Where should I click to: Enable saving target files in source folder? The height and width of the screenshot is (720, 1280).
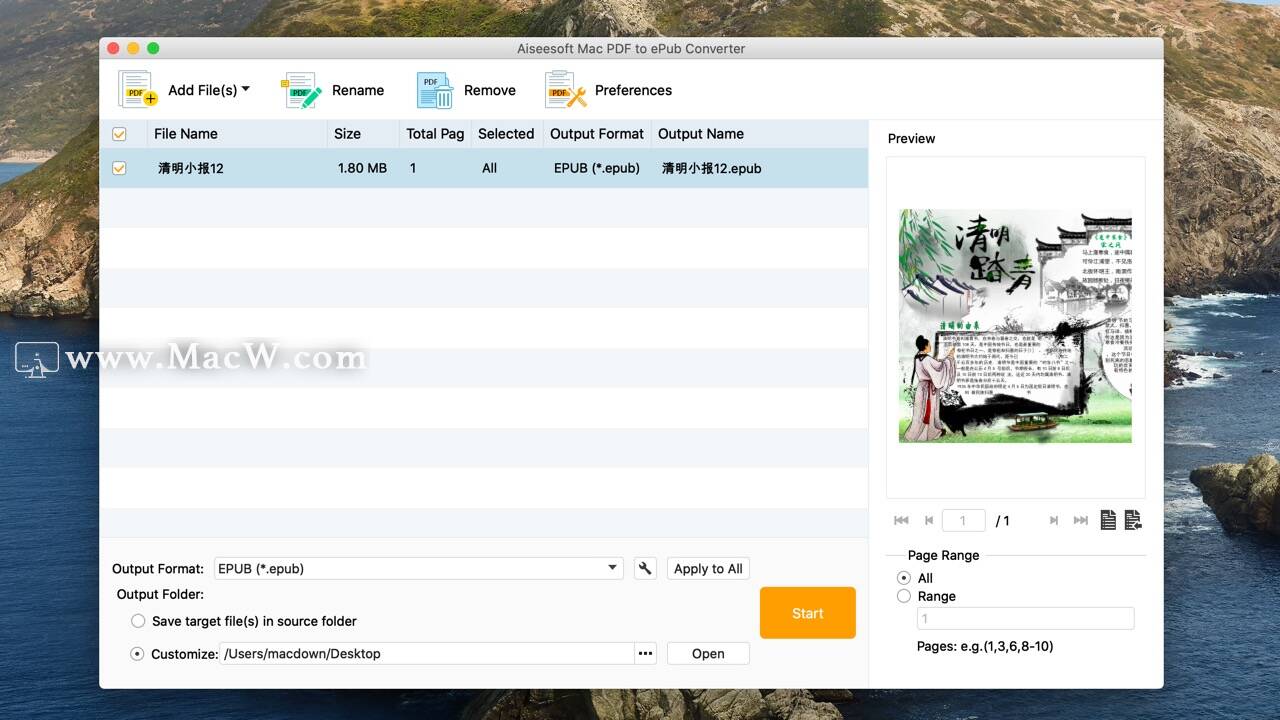click(x=138, y=620)
